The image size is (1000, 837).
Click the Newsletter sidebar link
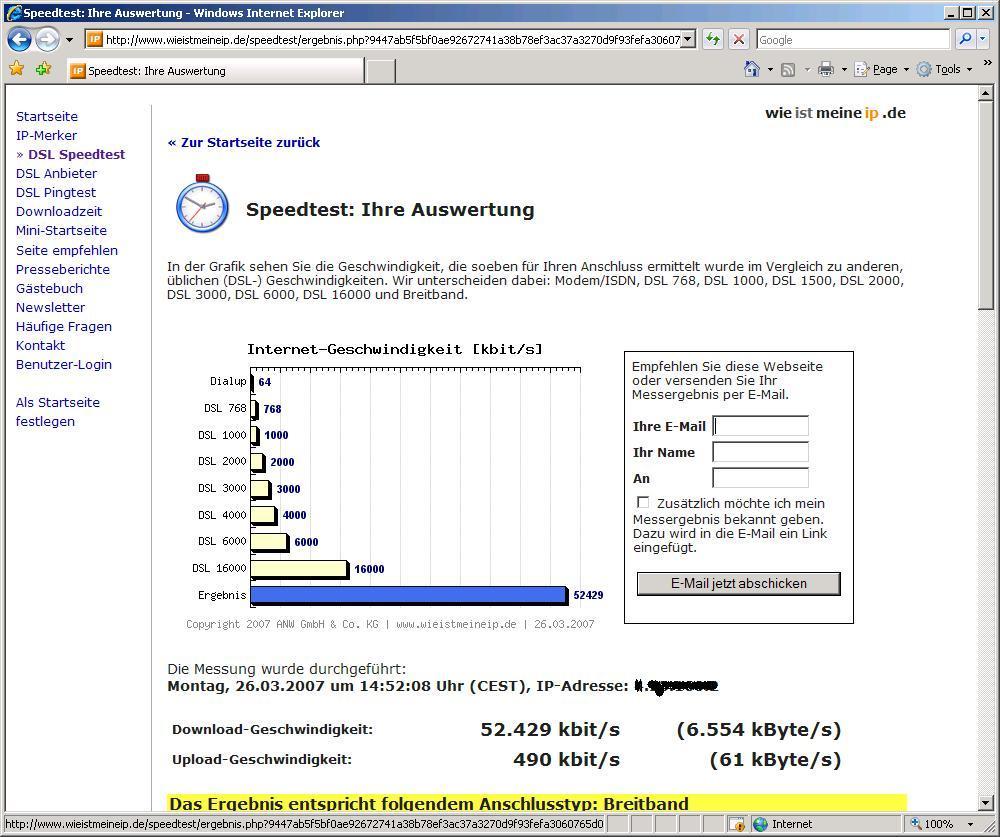(x=50, y=307)
